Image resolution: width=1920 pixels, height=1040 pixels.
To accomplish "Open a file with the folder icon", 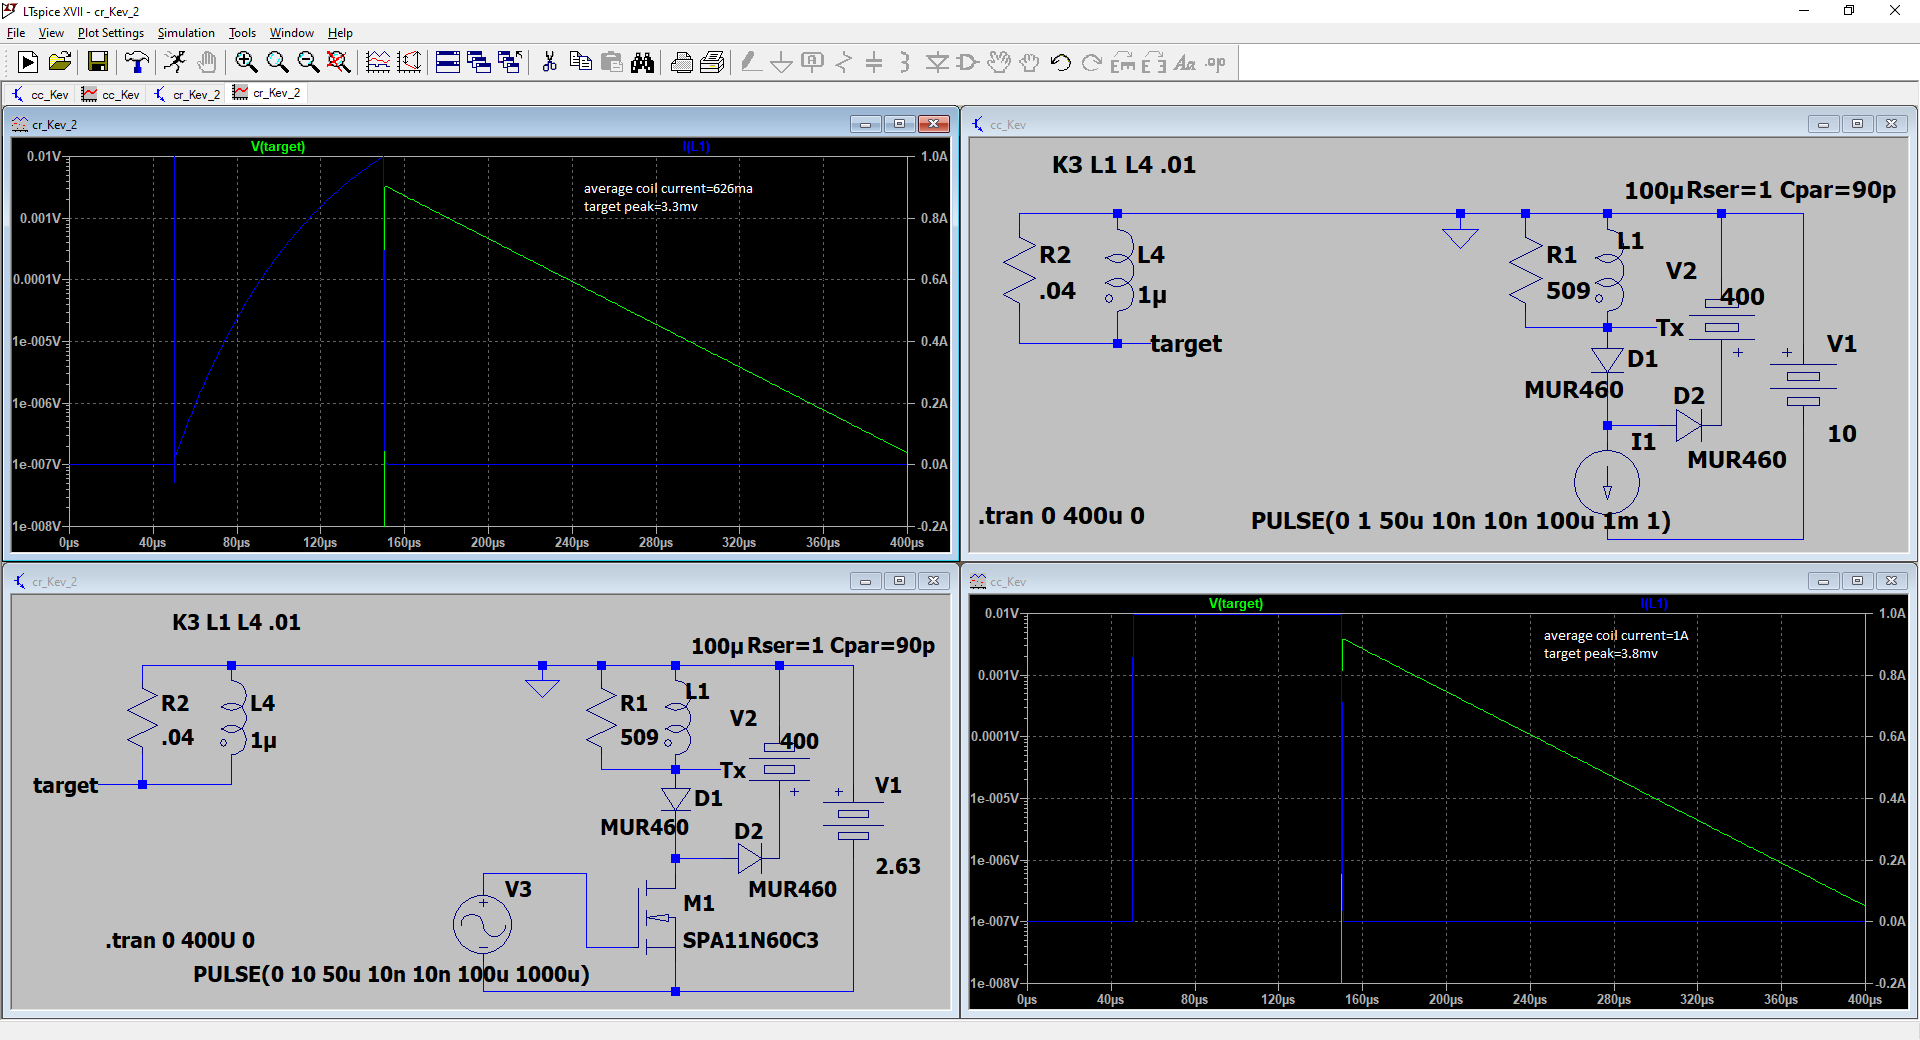I will [60, 63].
